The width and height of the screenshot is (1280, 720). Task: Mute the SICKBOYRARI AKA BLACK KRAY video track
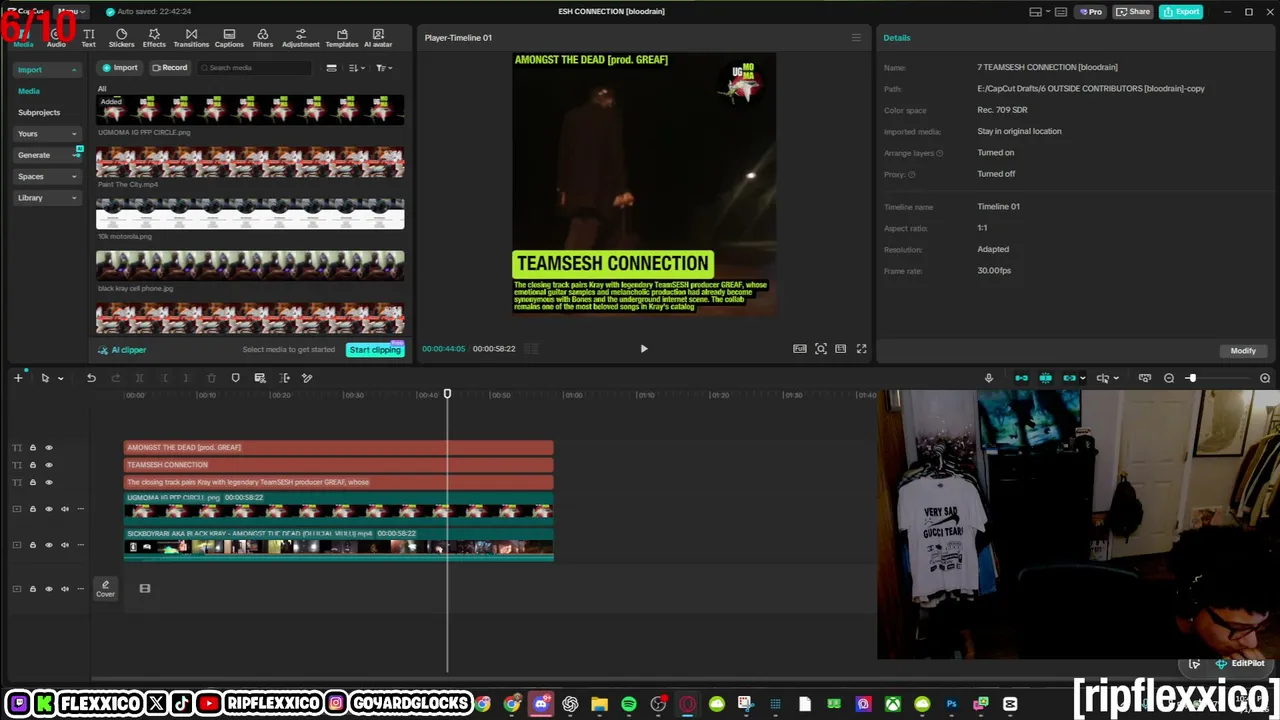point(65,545)
